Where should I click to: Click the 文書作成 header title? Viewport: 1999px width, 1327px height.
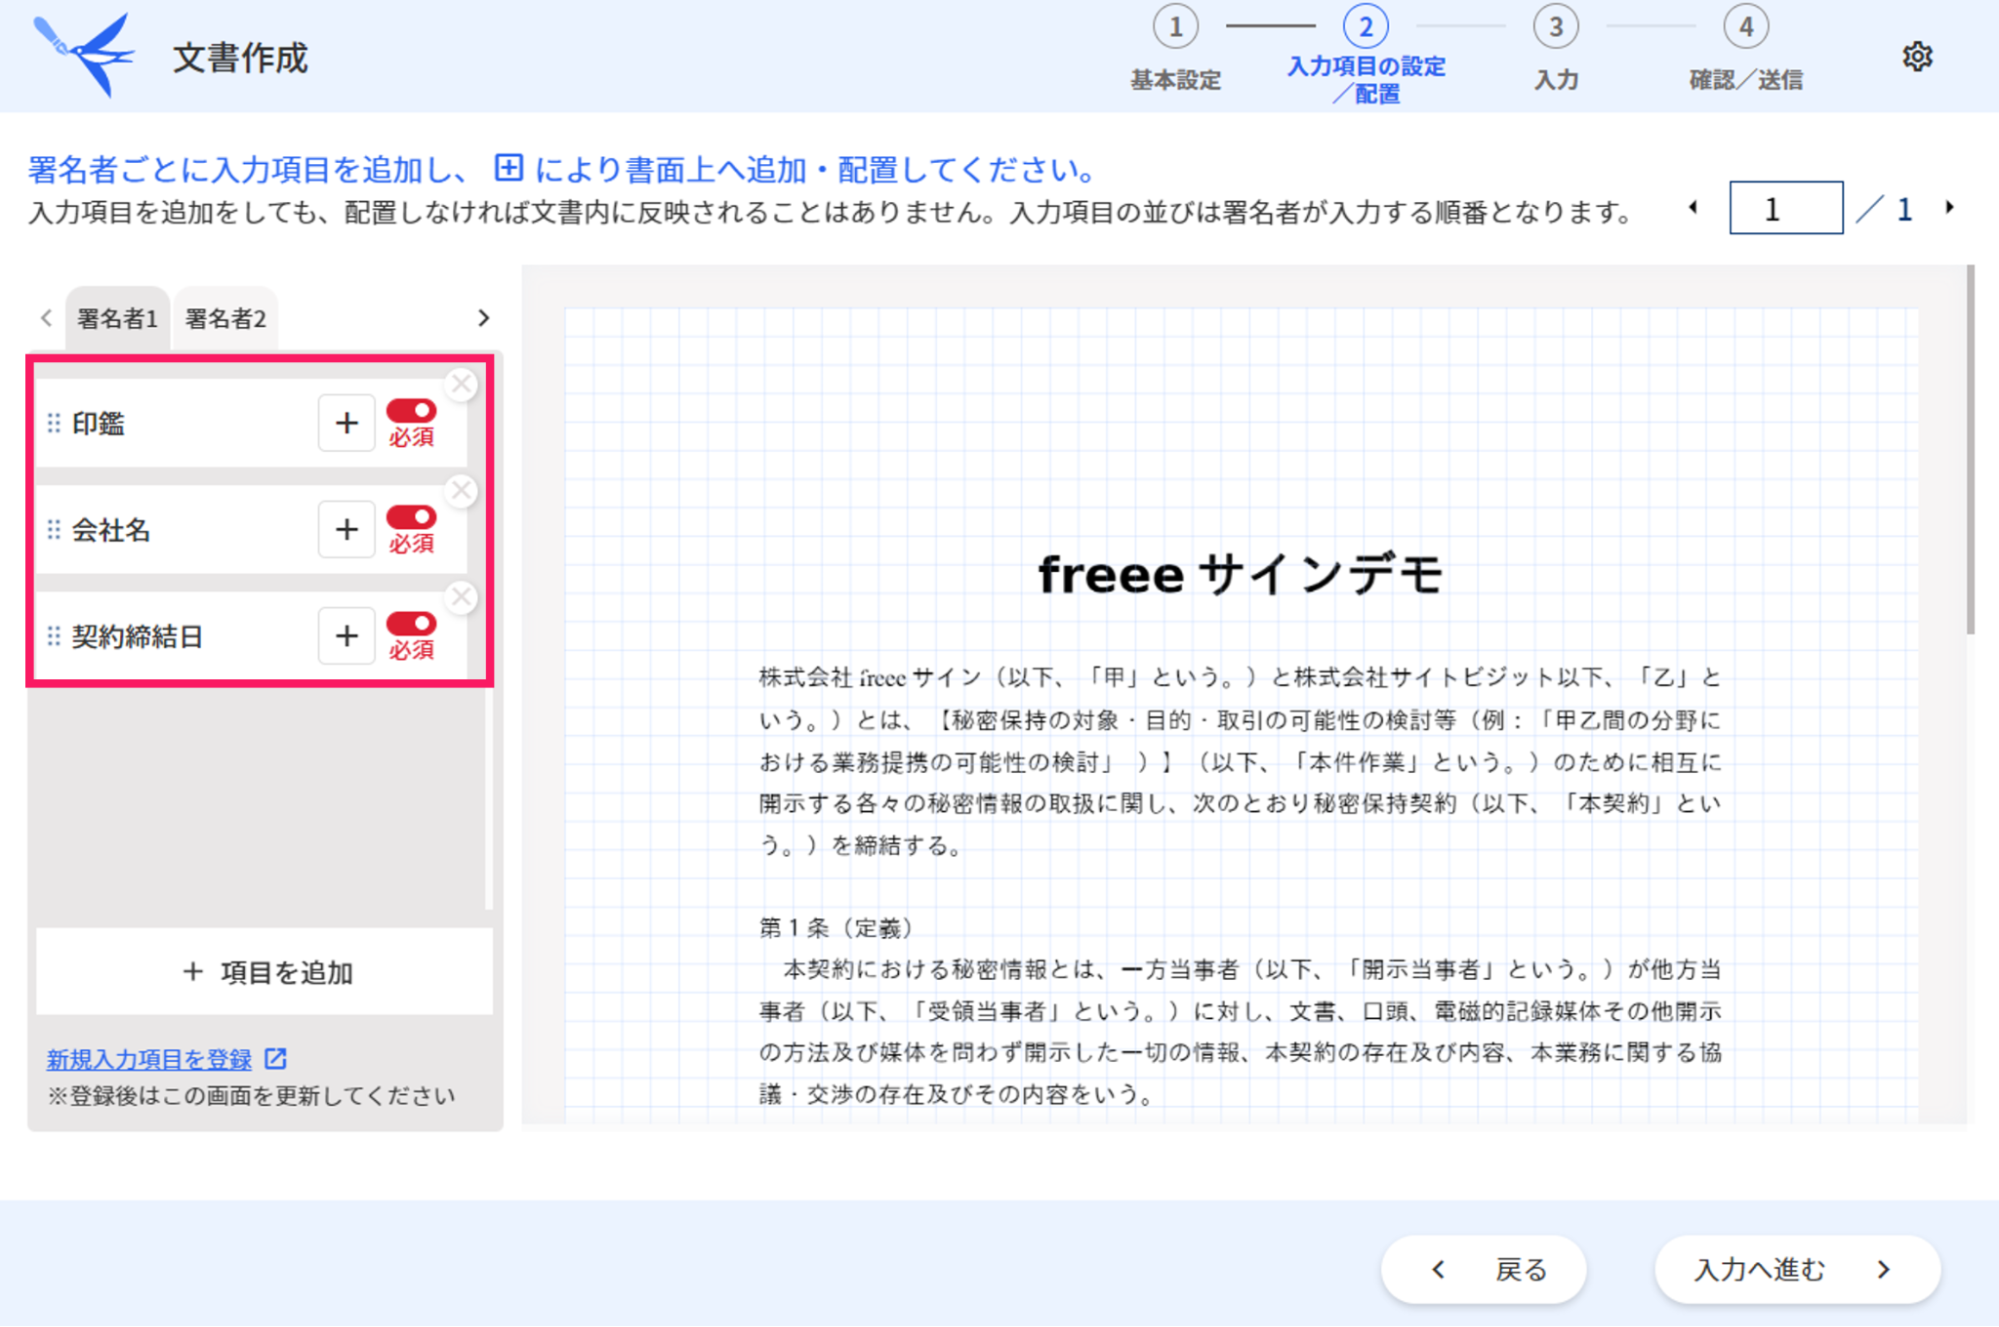(240, 58)
